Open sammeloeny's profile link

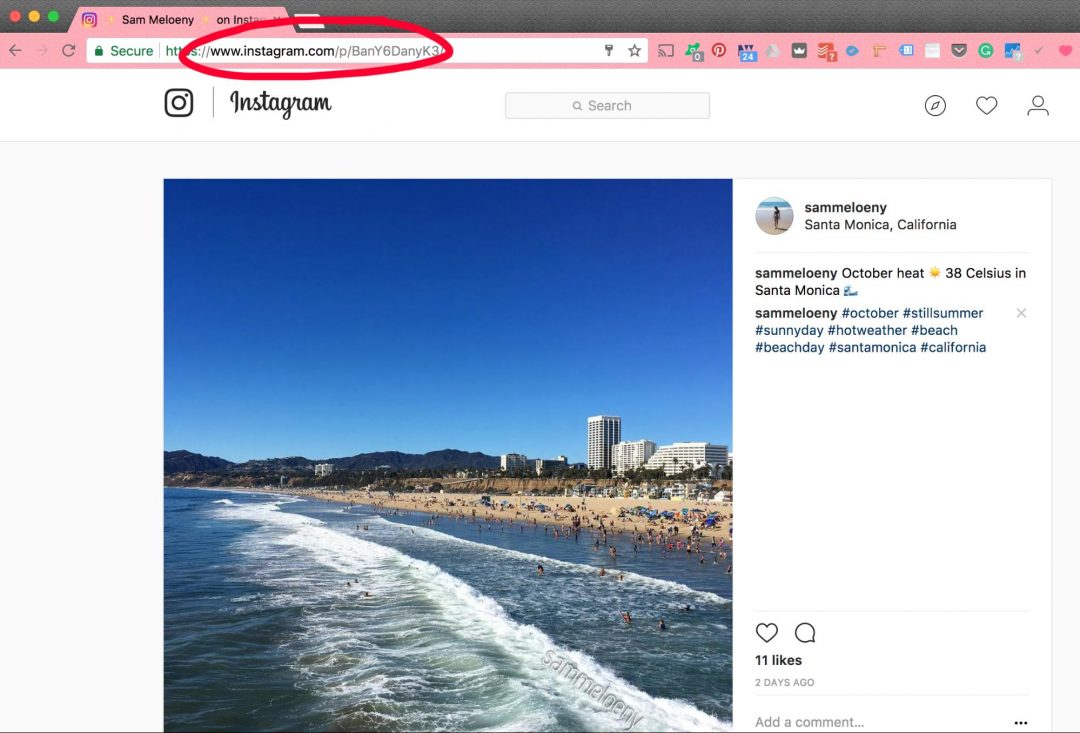(x=846, y=207)
